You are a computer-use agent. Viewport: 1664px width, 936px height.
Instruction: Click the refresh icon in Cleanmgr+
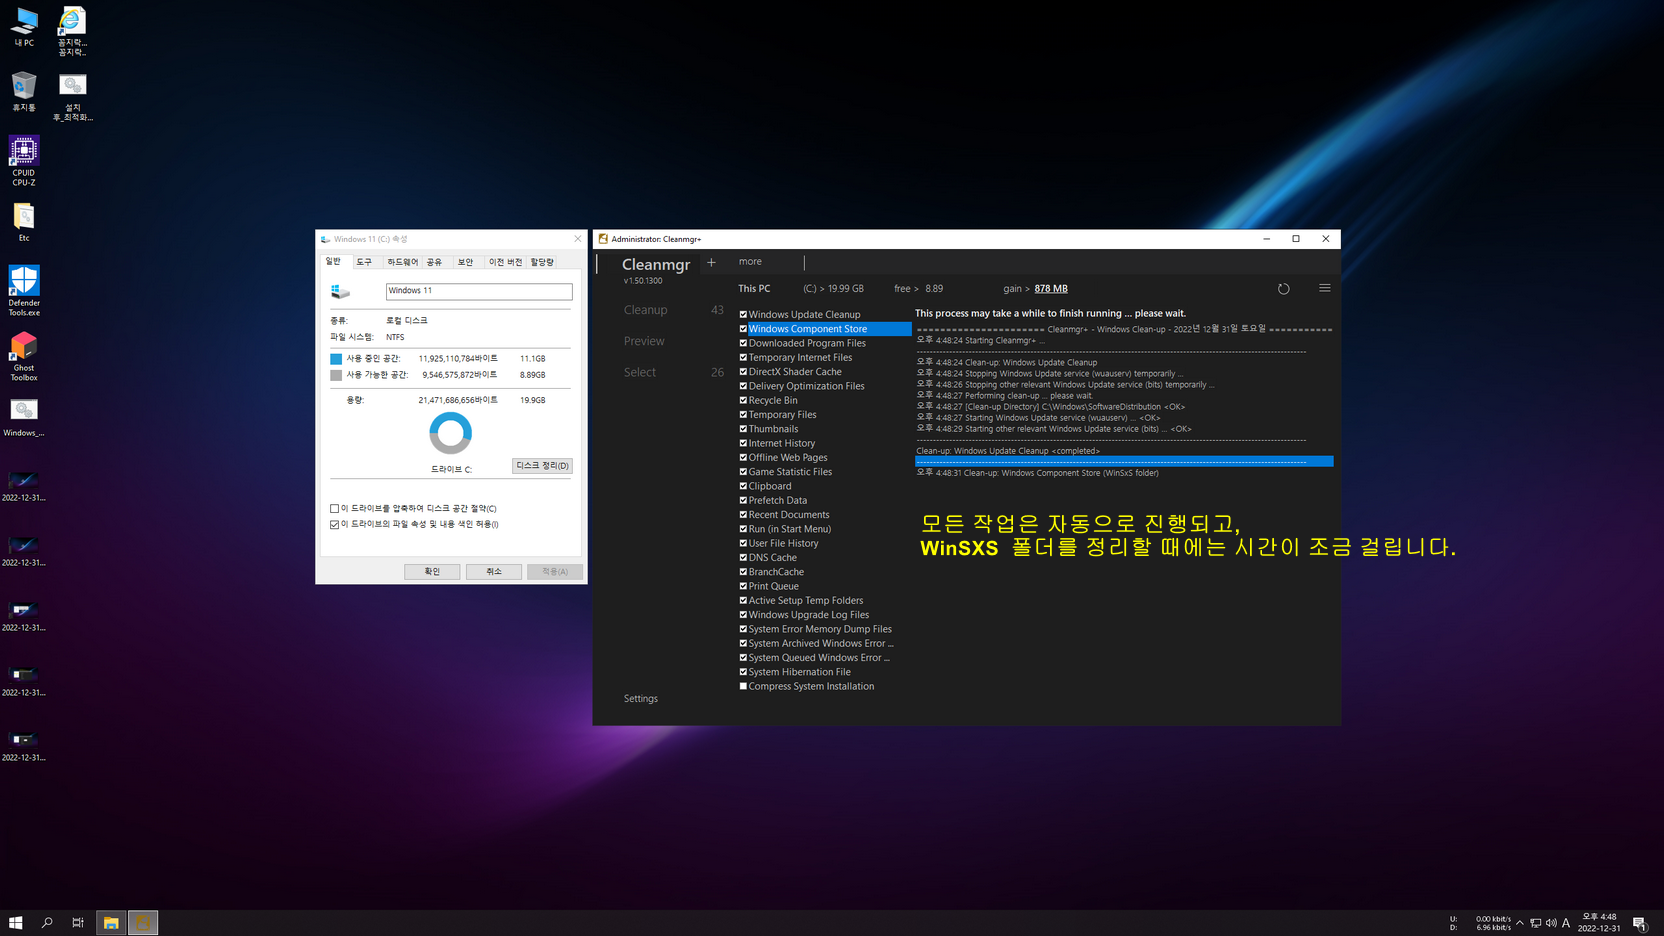pos(1283,289)
